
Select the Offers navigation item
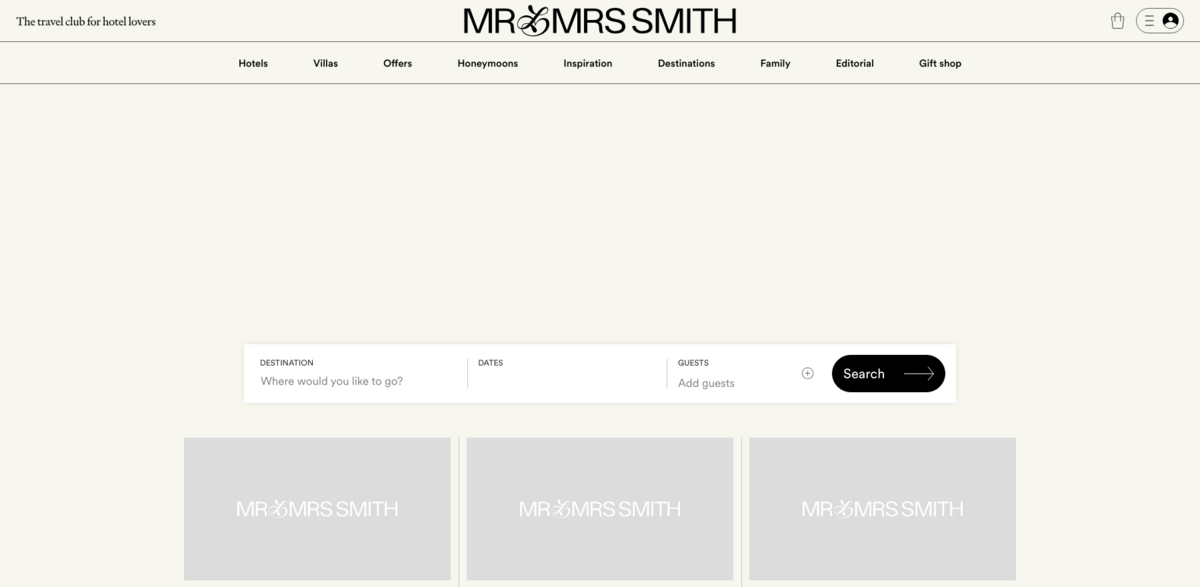coord(397,63)
